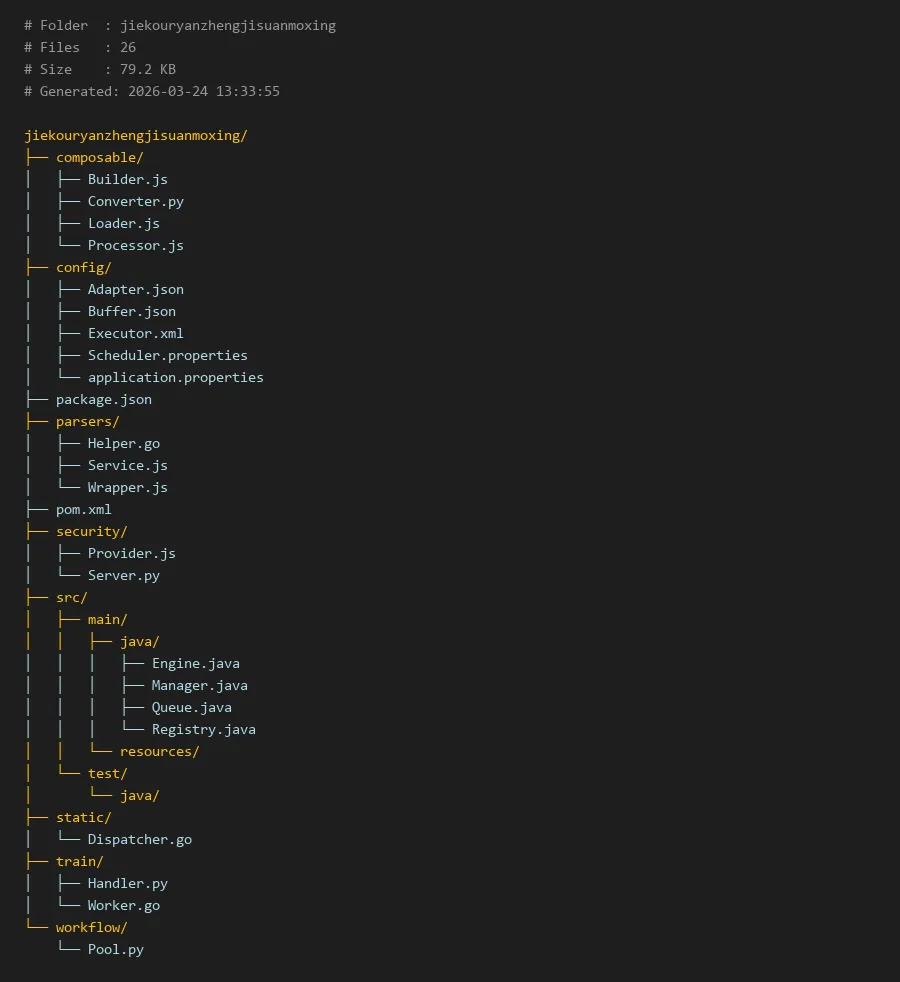Select the Helper.go file
900x982 pixels.
(x=123, y=443)
